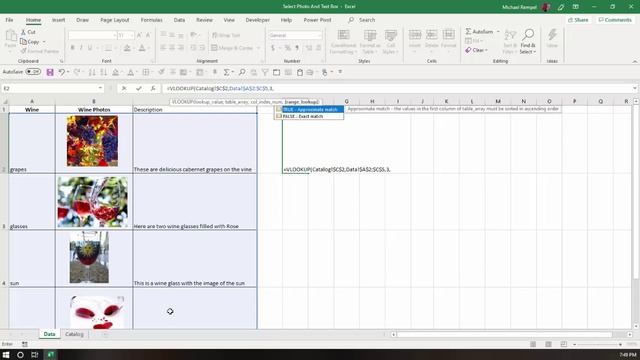This screenshot has height=360, width=640.
Task: Open the Power Pivot tab
Action: [x=317, y=20]
